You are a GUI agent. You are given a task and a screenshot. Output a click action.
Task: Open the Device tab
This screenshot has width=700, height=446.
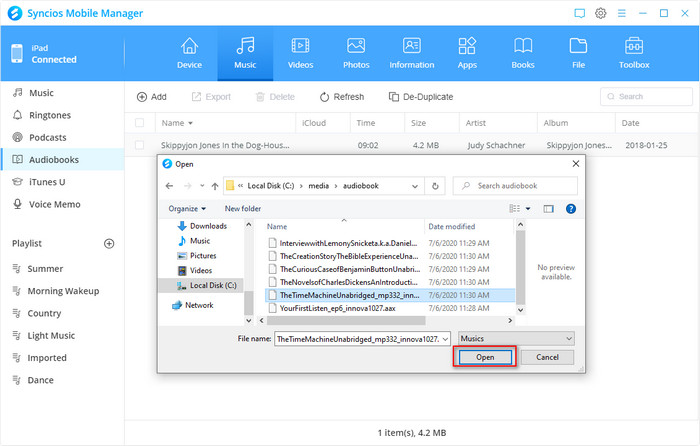(189, 54)
